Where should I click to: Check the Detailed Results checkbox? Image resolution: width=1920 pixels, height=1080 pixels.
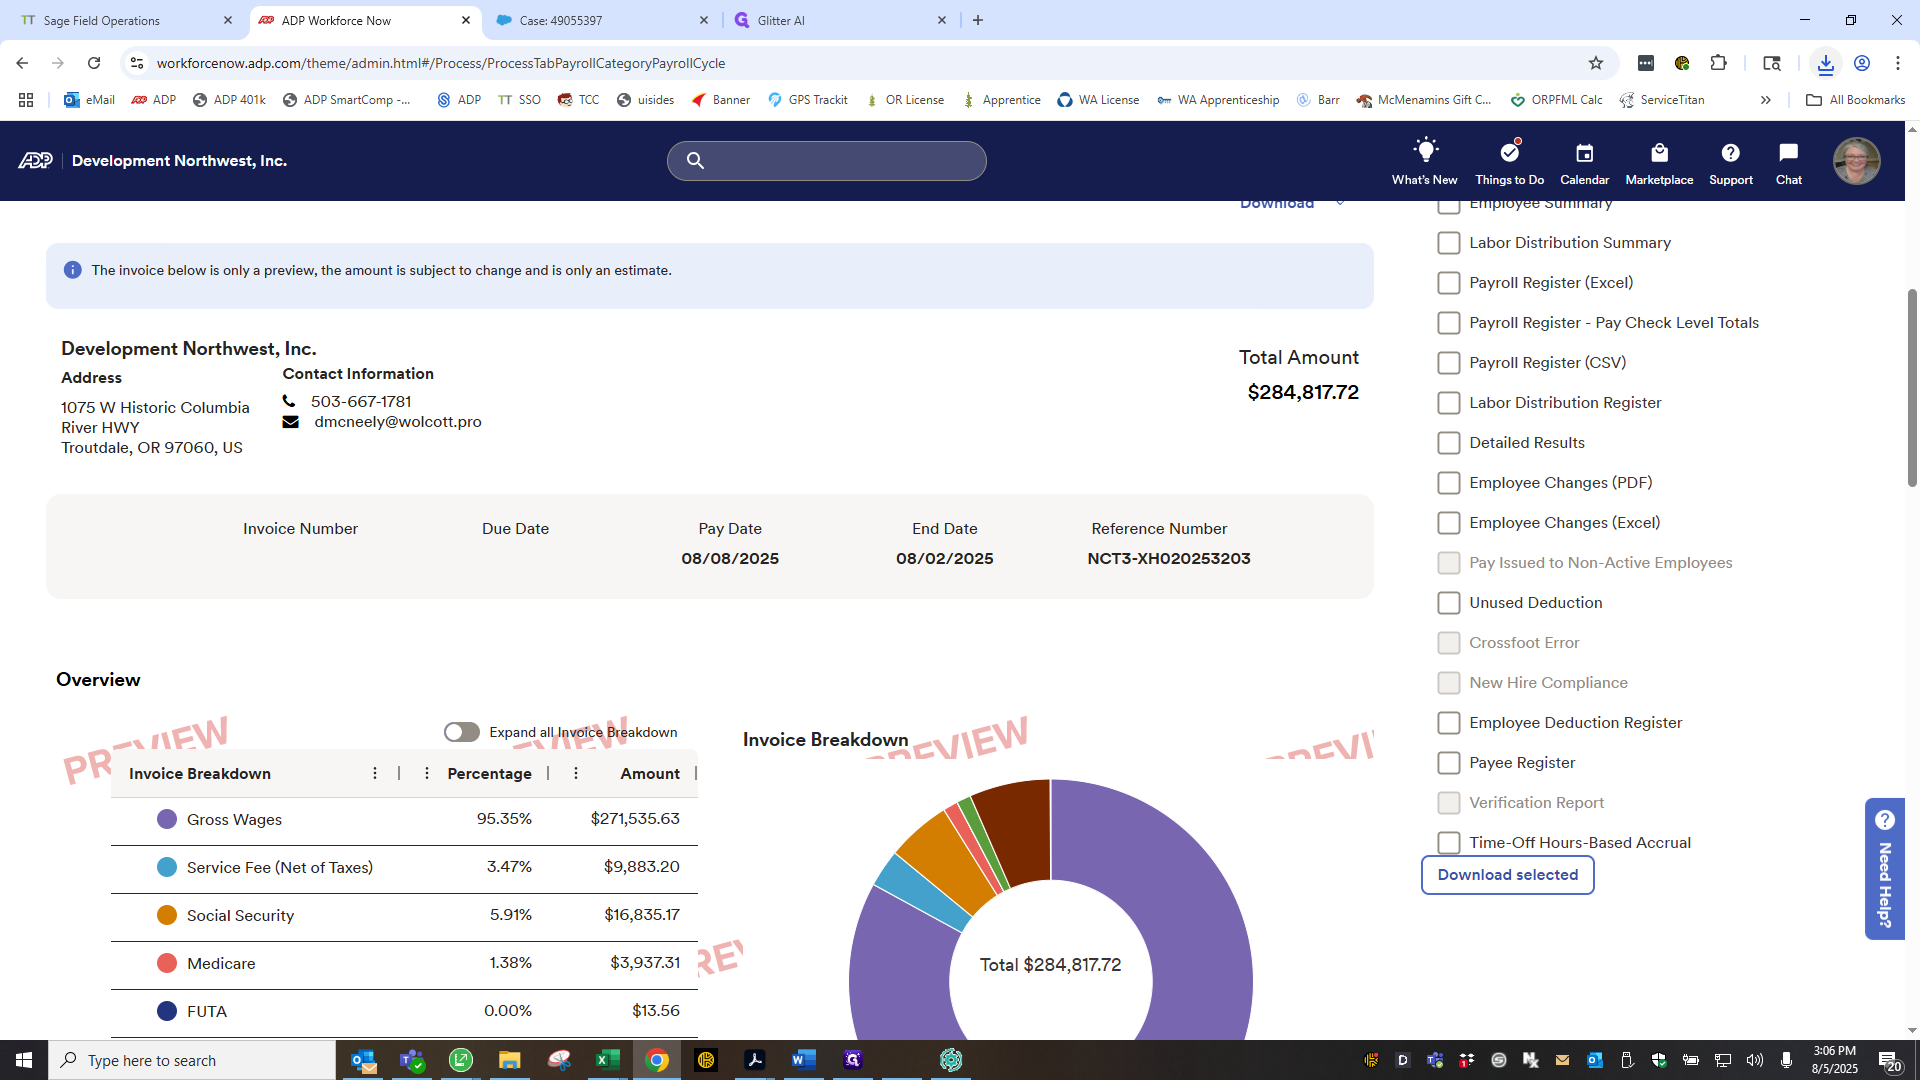tap(1448, 443)
